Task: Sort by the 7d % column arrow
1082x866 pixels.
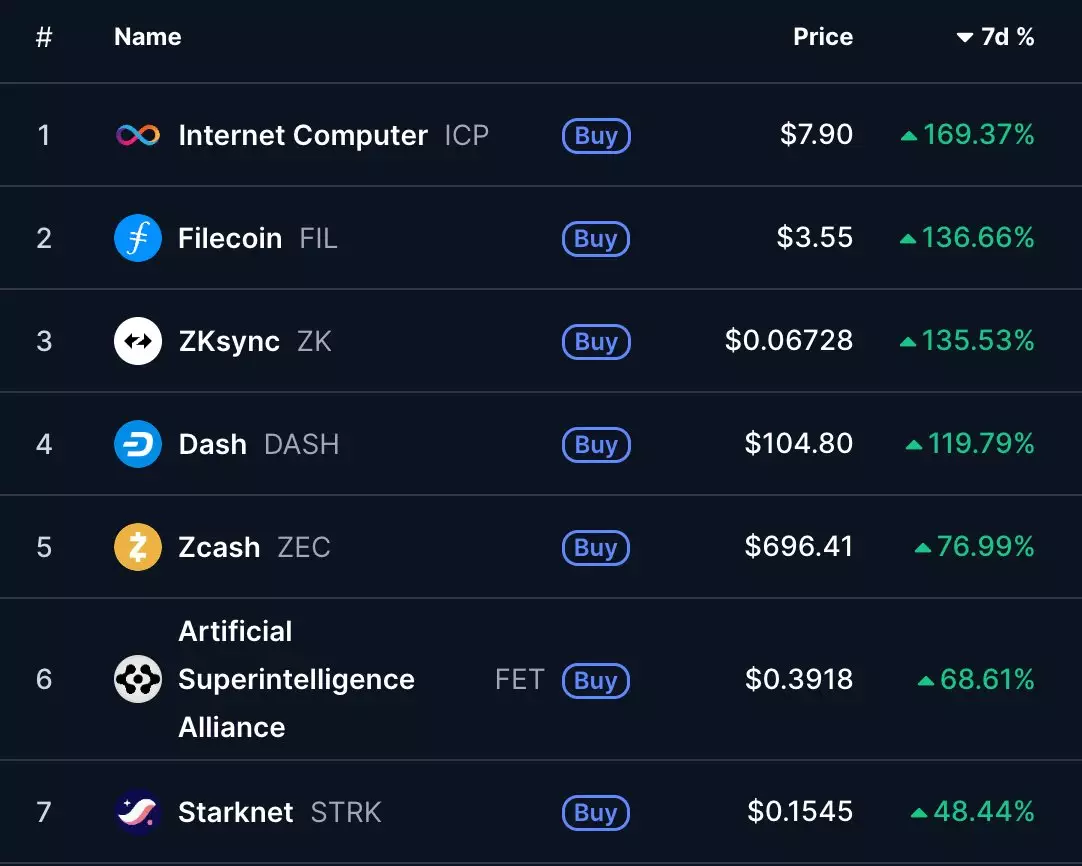Action: pyautogui.click(x=965, y=38)
